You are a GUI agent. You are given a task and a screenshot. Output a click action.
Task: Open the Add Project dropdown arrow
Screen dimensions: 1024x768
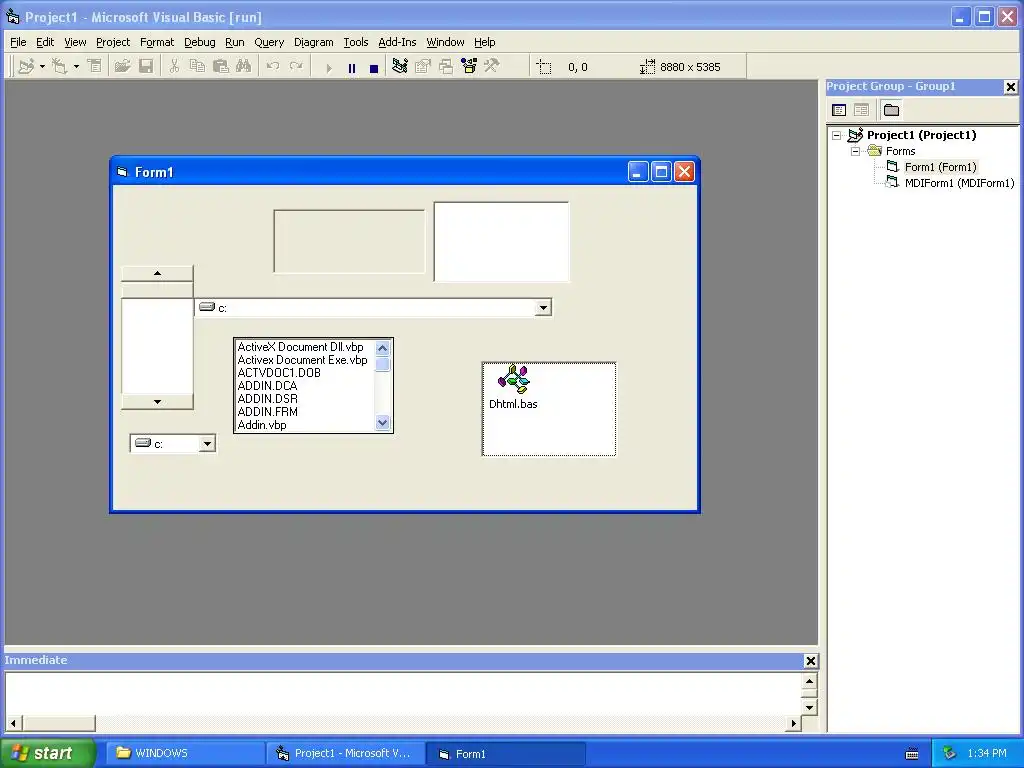42,67
